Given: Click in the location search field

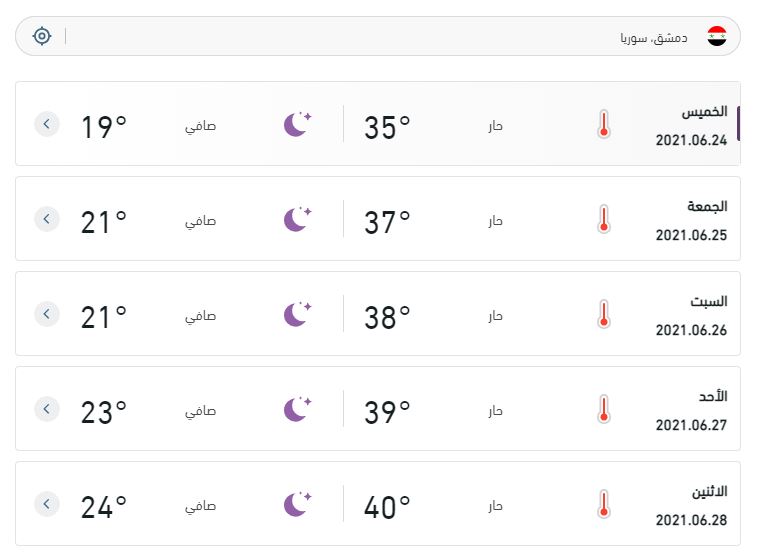Looking at the screenshot, I should [378, 36].
